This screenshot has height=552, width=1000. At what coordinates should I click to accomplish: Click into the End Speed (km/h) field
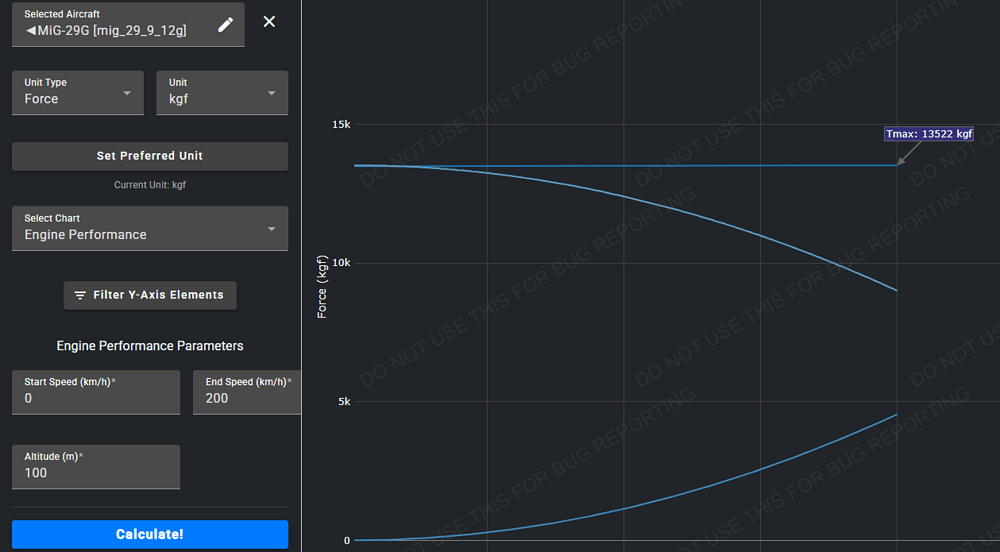(x=246, y=398)
